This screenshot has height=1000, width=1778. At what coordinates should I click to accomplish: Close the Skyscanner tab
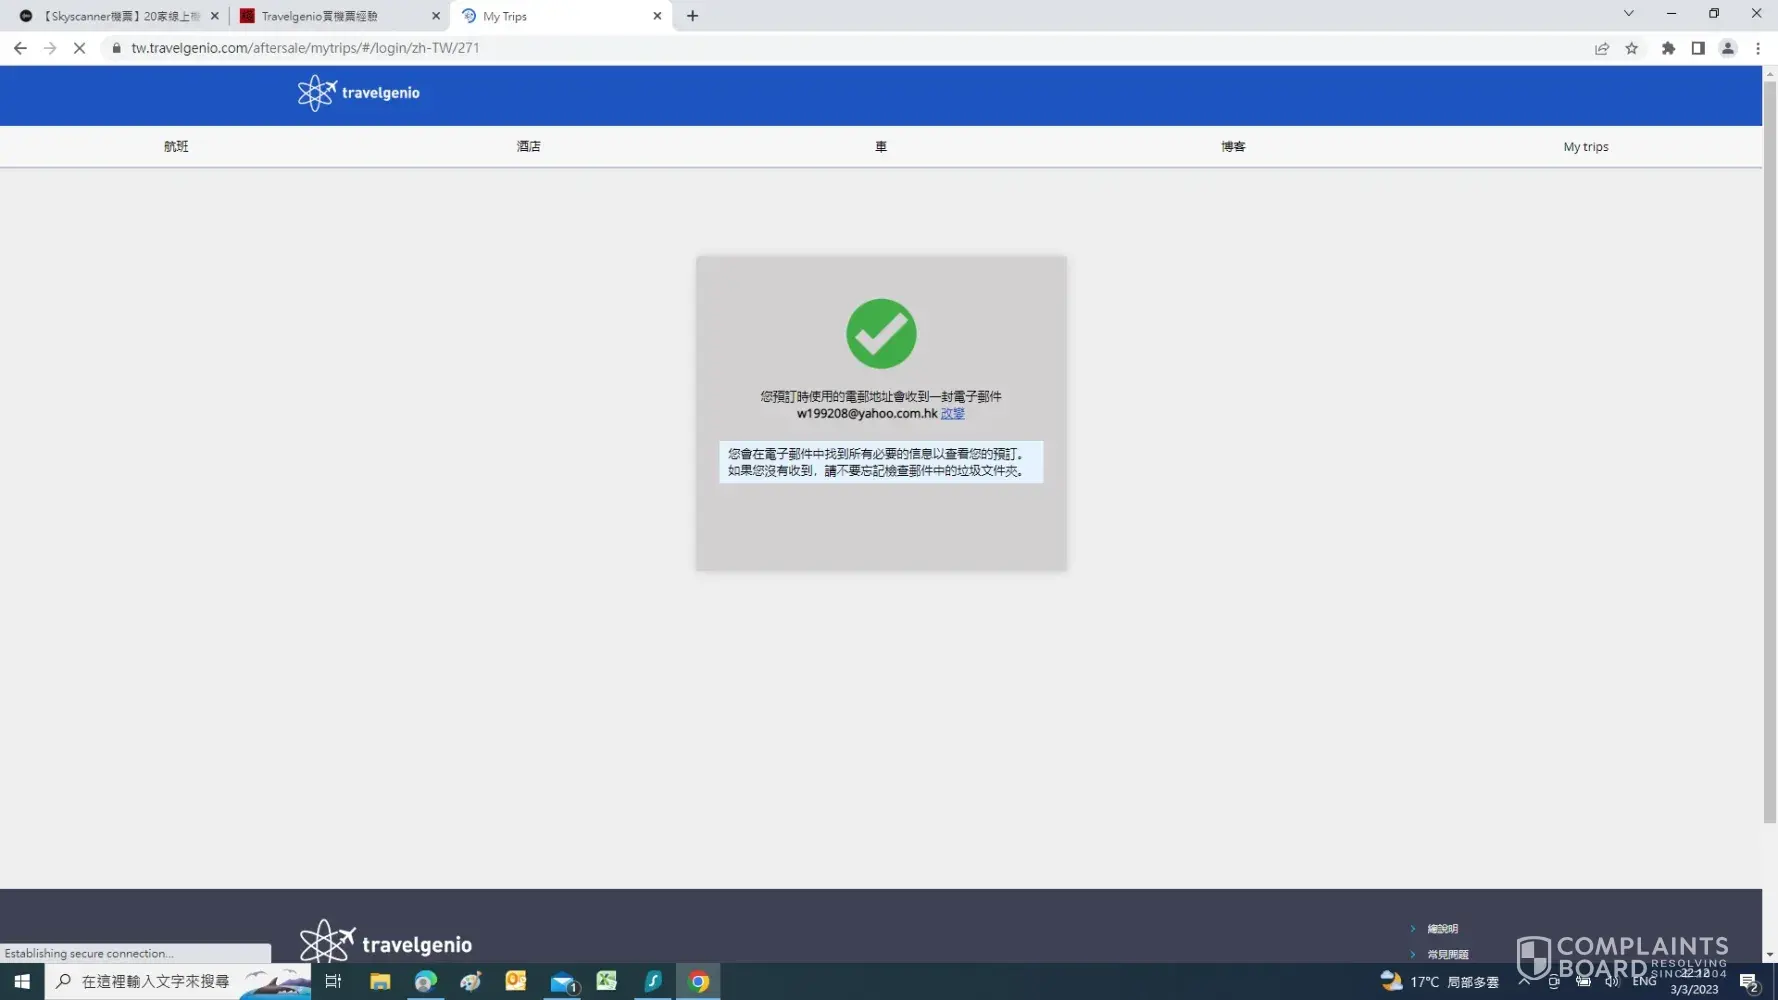(x=215, y=16)
